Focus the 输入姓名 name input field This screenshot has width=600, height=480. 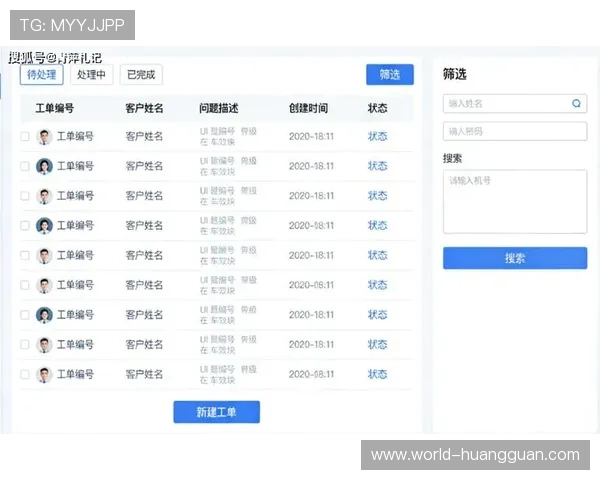tap(515, 103)
